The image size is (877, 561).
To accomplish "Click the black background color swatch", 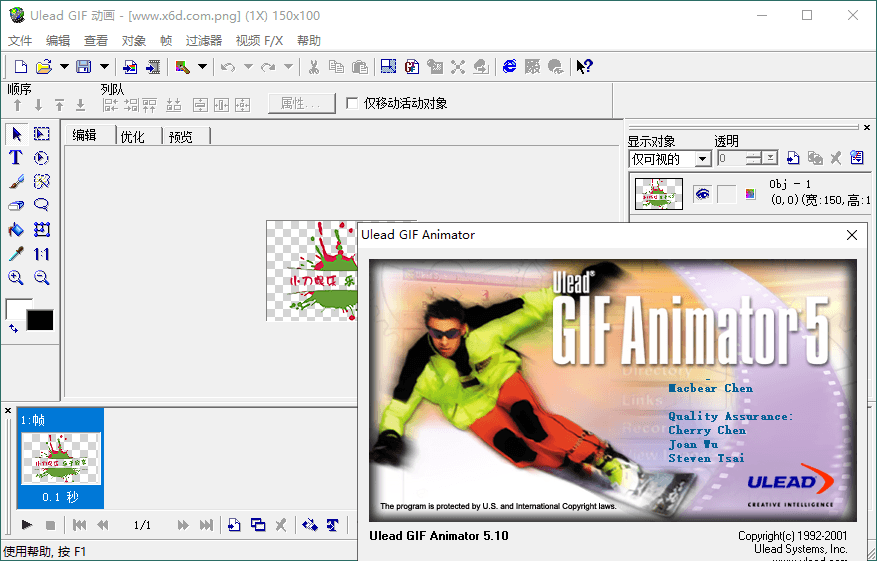I will click(40, 320).
